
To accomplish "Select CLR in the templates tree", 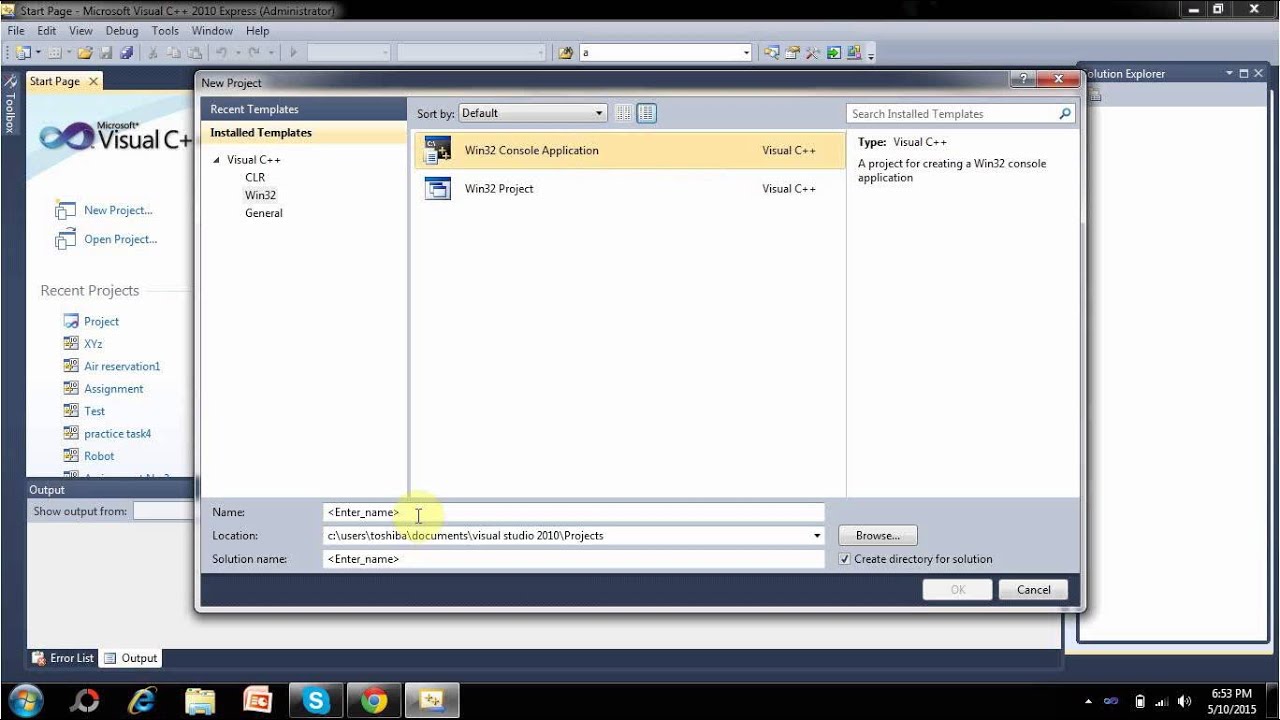I will (255, 177).
